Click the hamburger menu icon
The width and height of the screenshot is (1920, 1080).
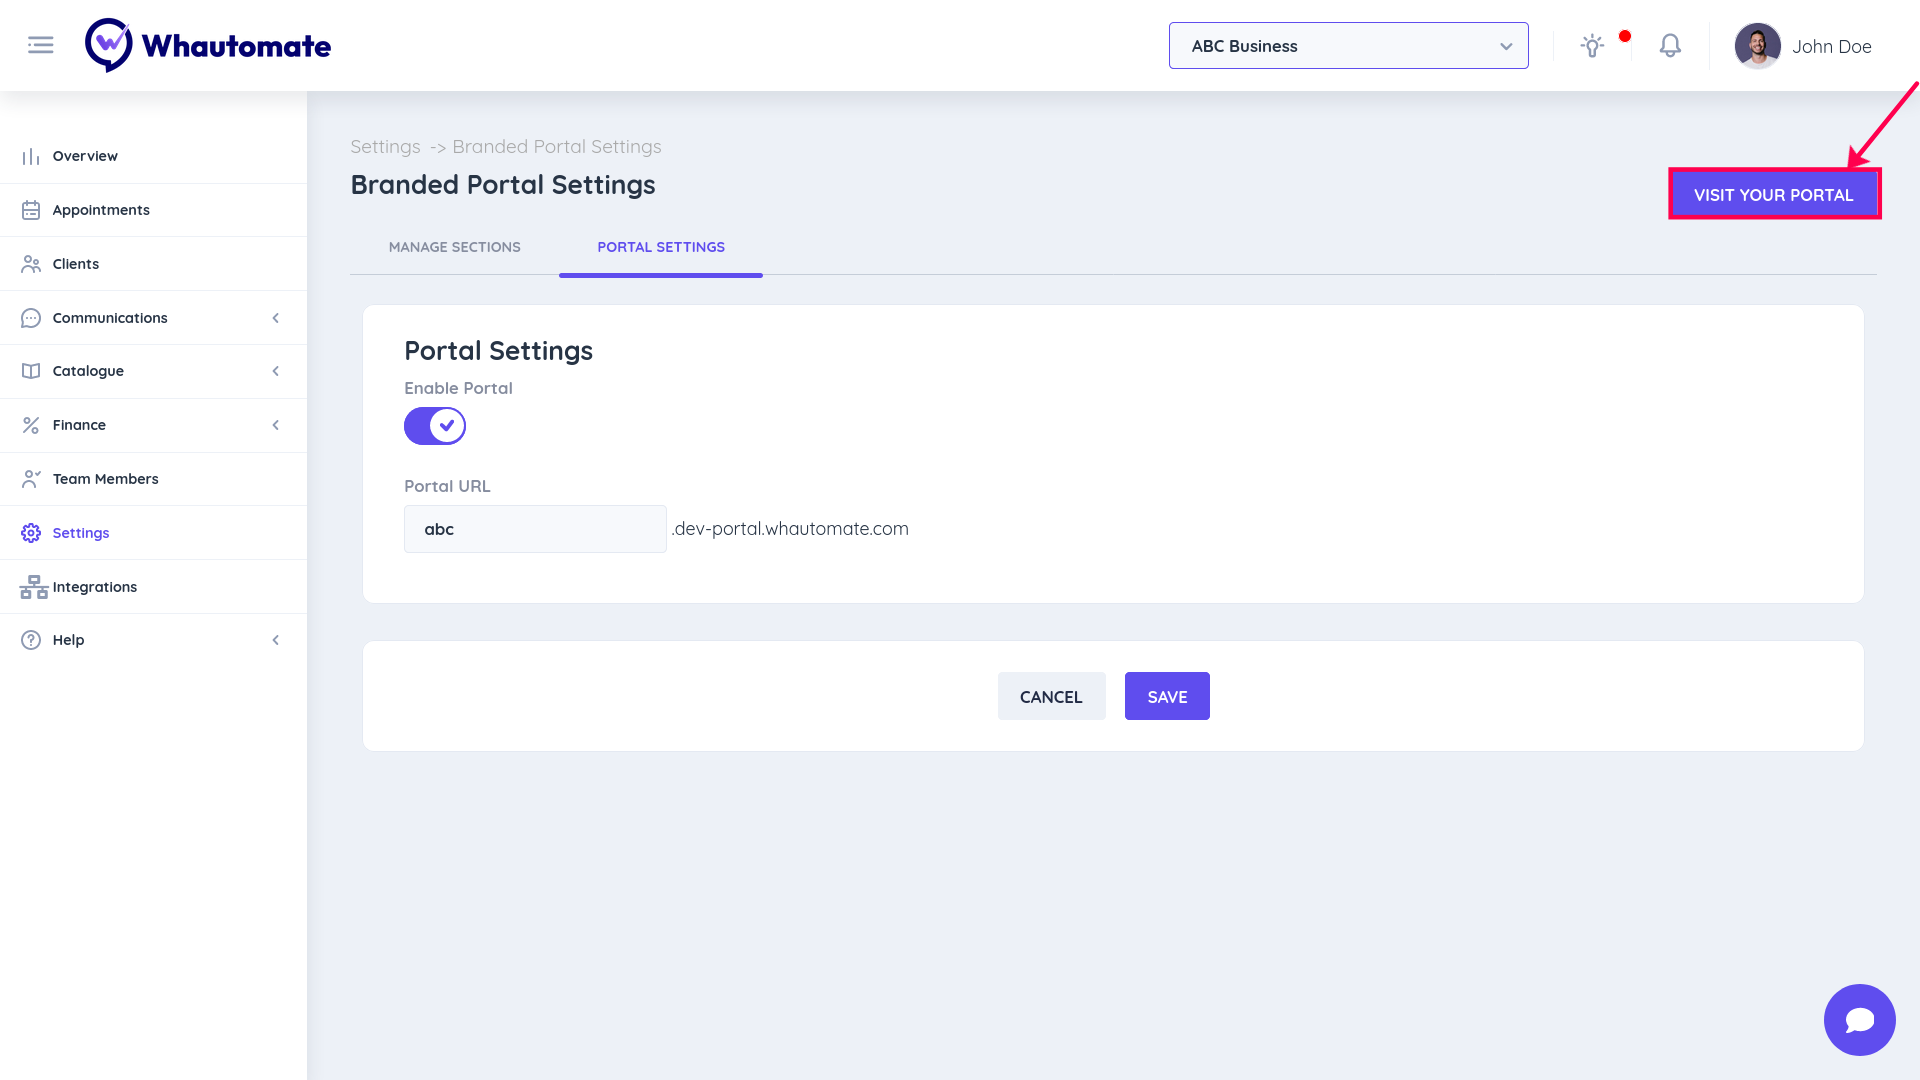tap(40, 45)
